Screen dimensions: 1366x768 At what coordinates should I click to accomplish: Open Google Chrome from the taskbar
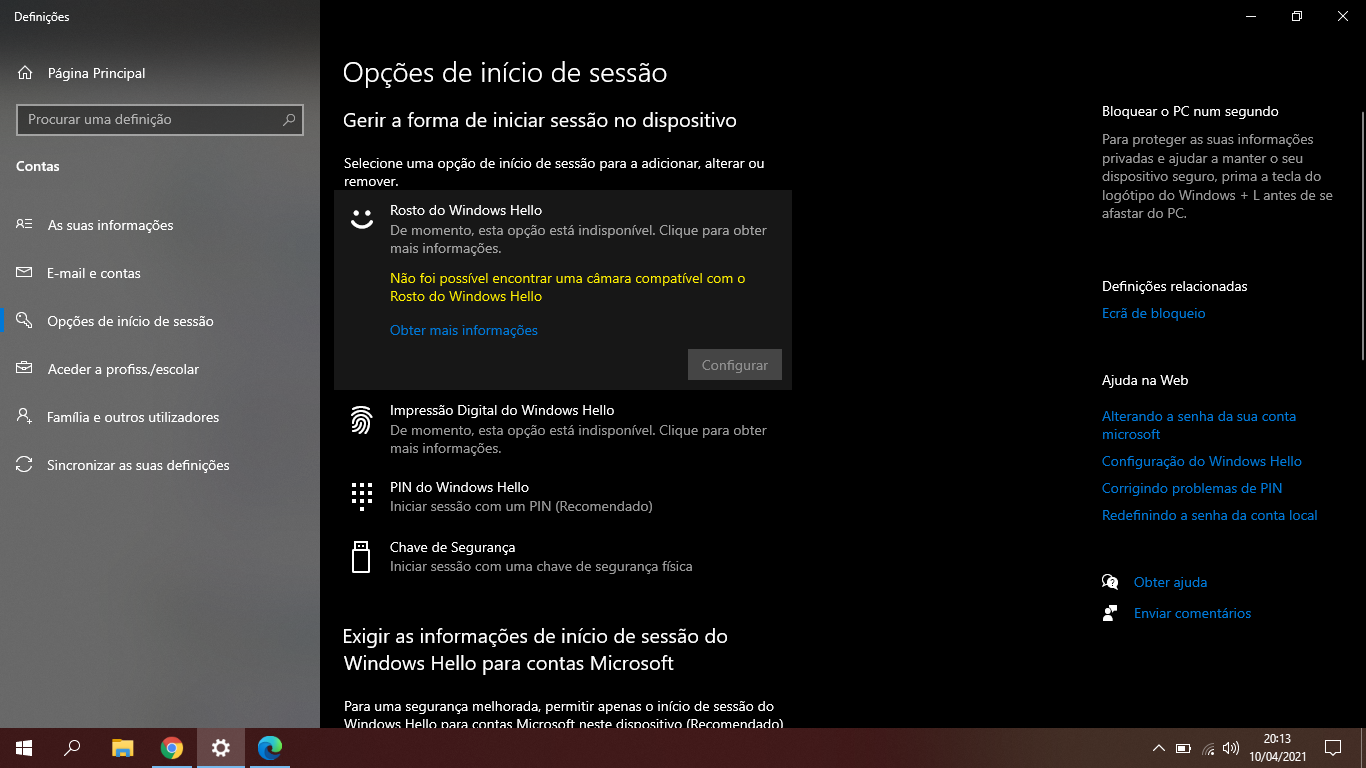(x=172, y=747)
